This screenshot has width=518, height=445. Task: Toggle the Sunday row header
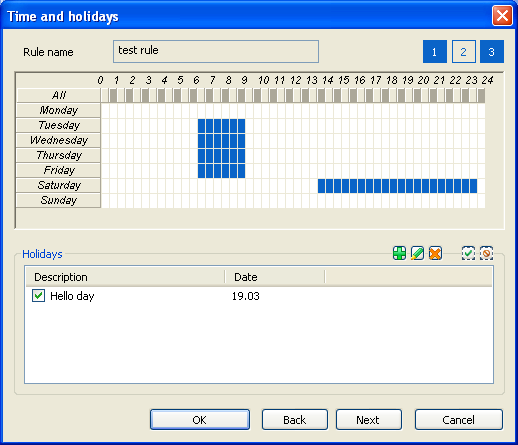[x=58, y=200]
